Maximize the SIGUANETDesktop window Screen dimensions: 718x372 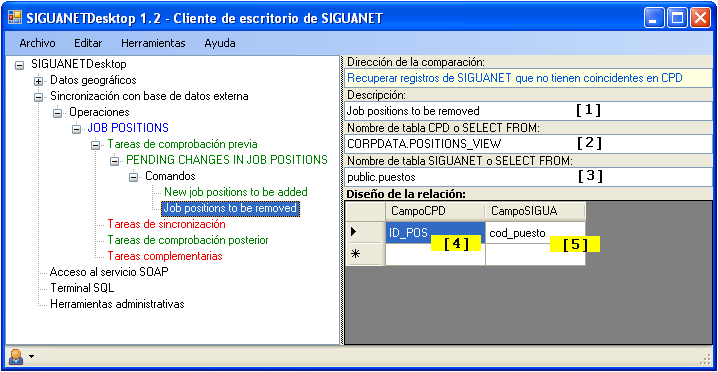pyautogui.click(x=677, y=19)
